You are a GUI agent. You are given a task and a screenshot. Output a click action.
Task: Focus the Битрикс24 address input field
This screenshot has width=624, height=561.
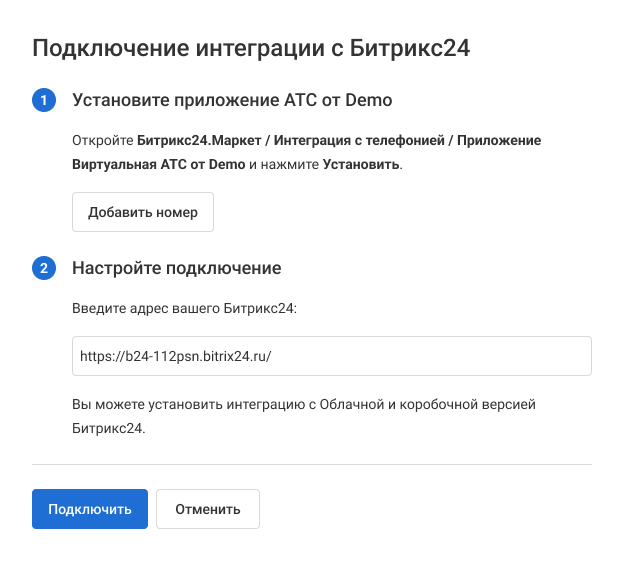332,356
